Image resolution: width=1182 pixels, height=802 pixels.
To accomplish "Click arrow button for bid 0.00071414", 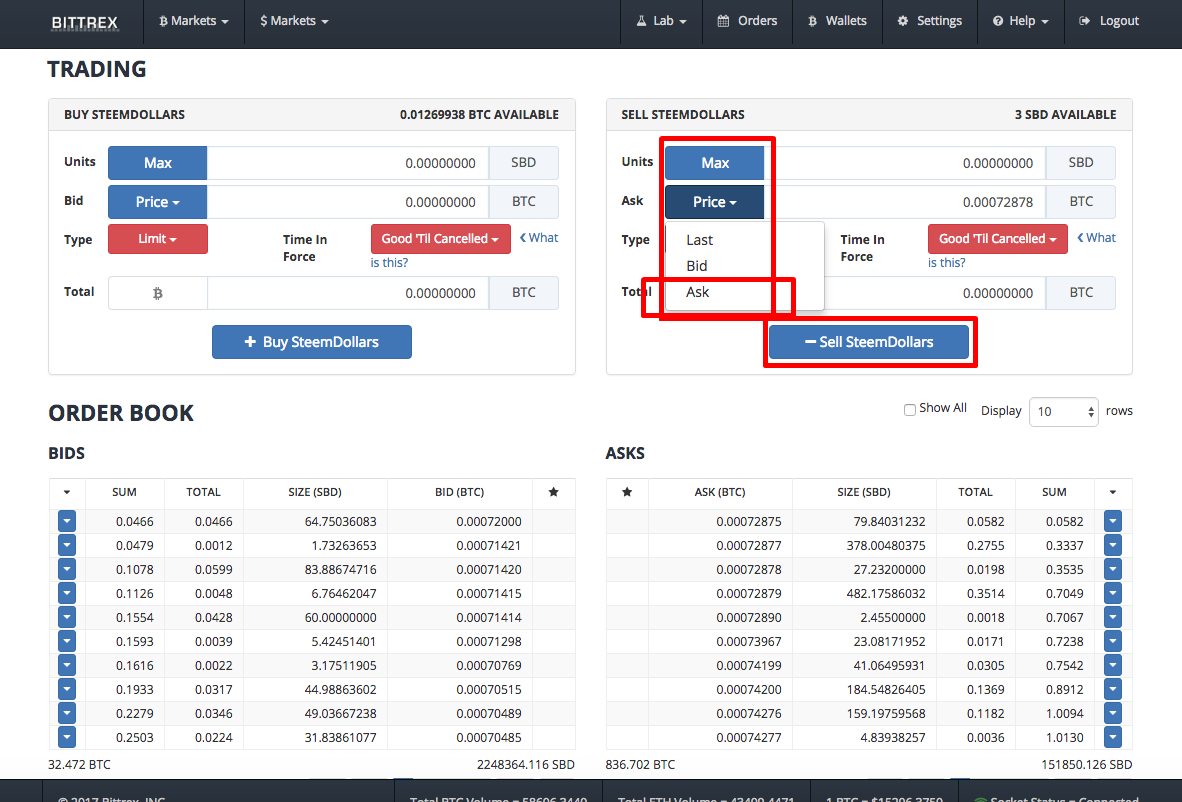I will tap(67, 617).
